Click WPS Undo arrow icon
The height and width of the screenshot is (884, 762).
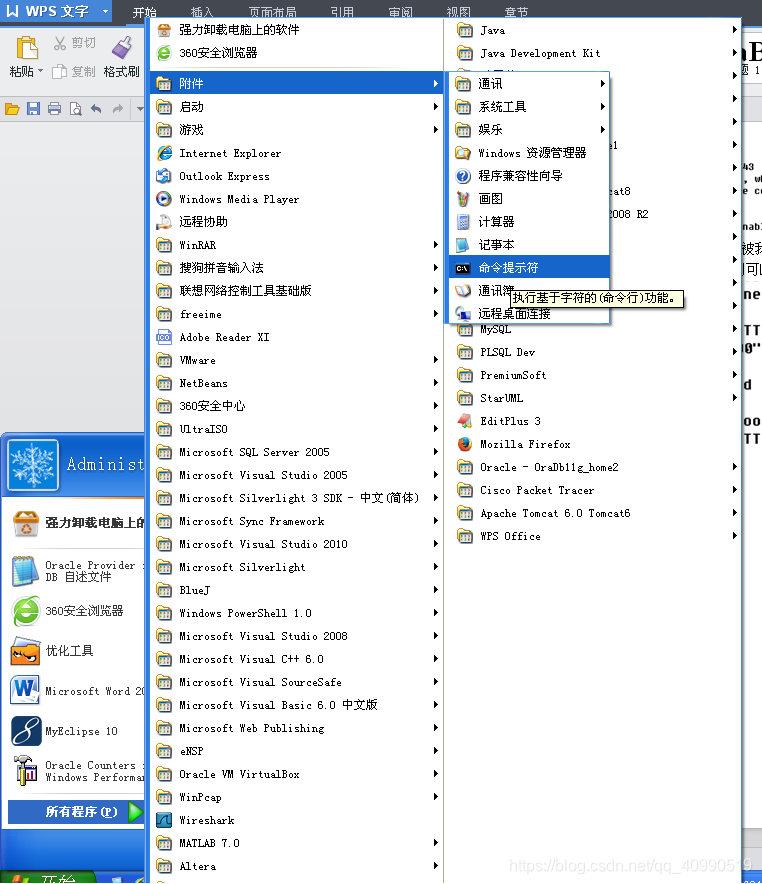click(x=96, y=109)
